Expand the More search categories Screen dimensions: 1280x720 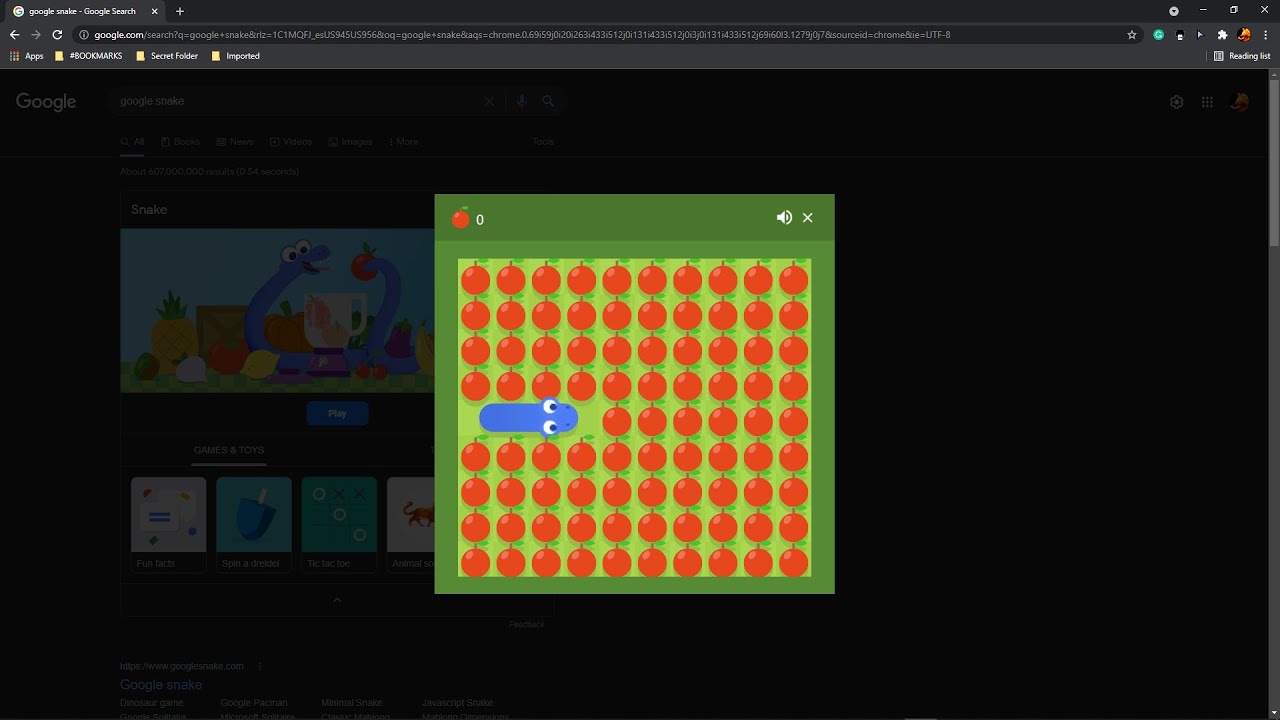coord(404,142)
